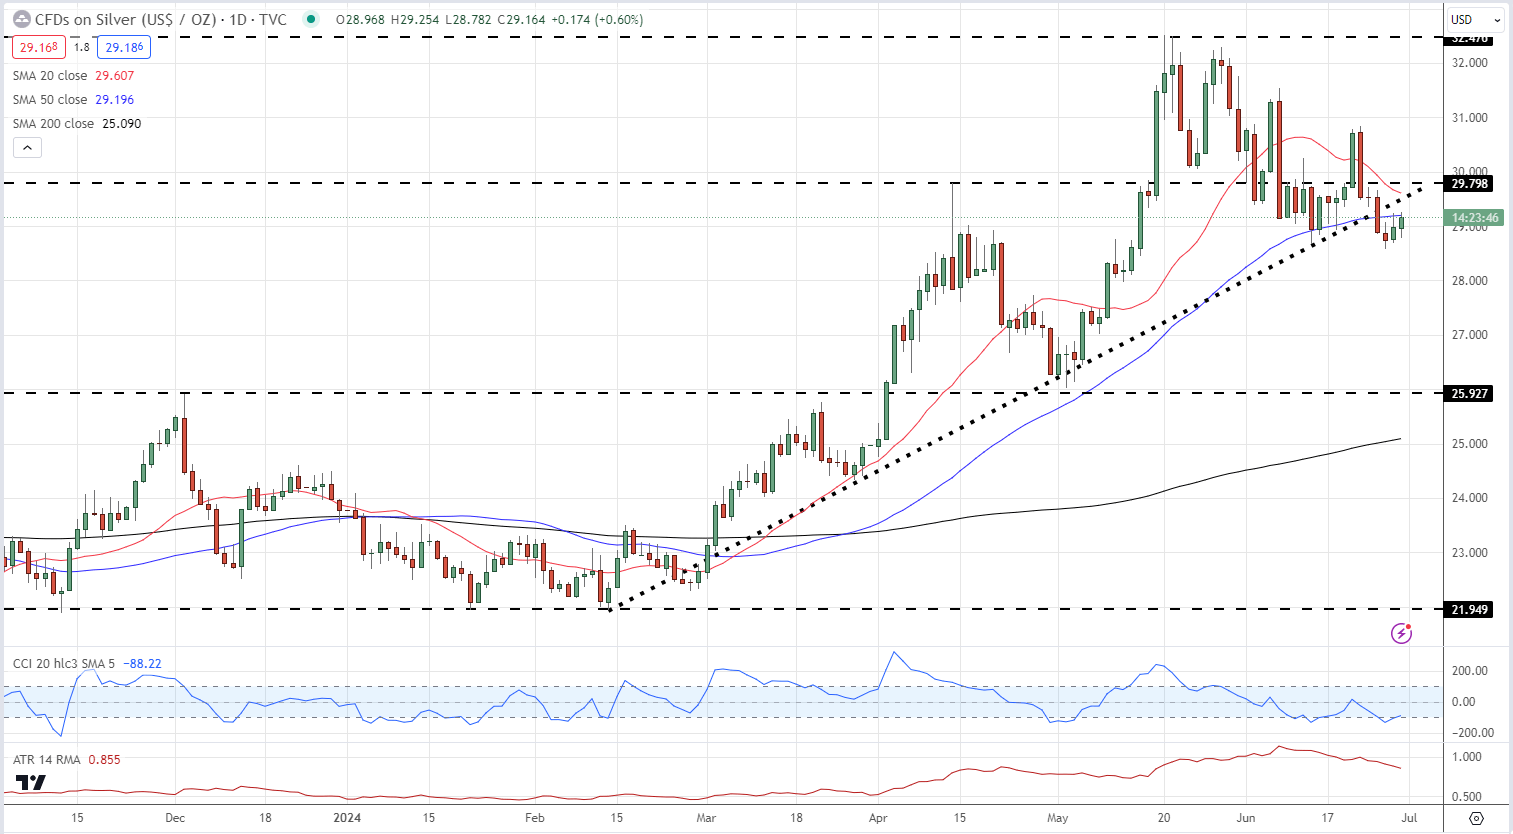Click 32.000 on the price axis
The height and width of the screenshot is (834, 1513).
click(1469, 62)
